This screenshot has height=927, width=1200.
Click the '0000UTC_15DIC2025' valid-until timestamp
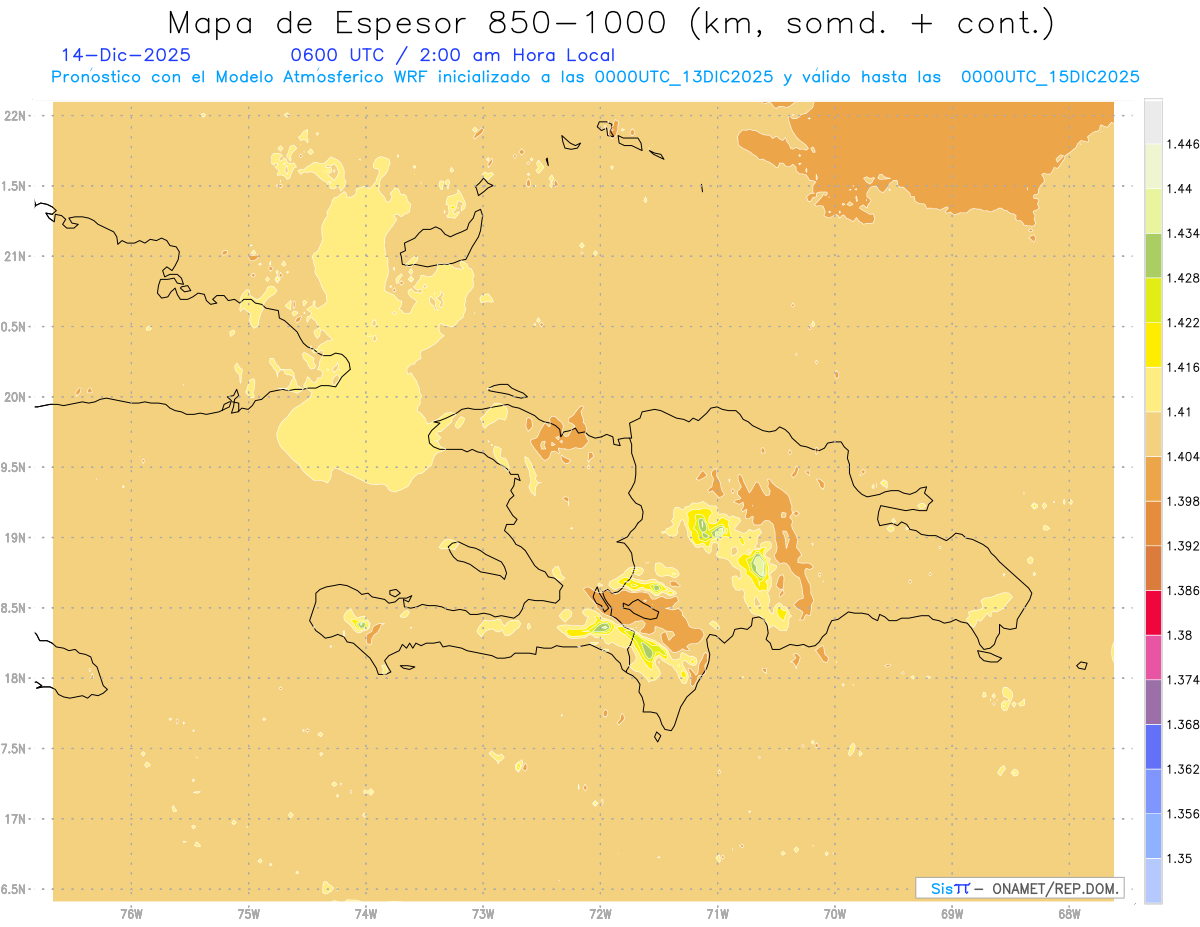(x=1050, y=77)
